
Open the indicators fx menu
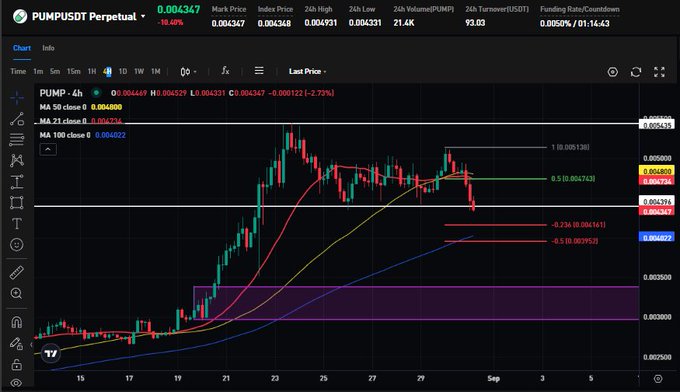point(225,71)
